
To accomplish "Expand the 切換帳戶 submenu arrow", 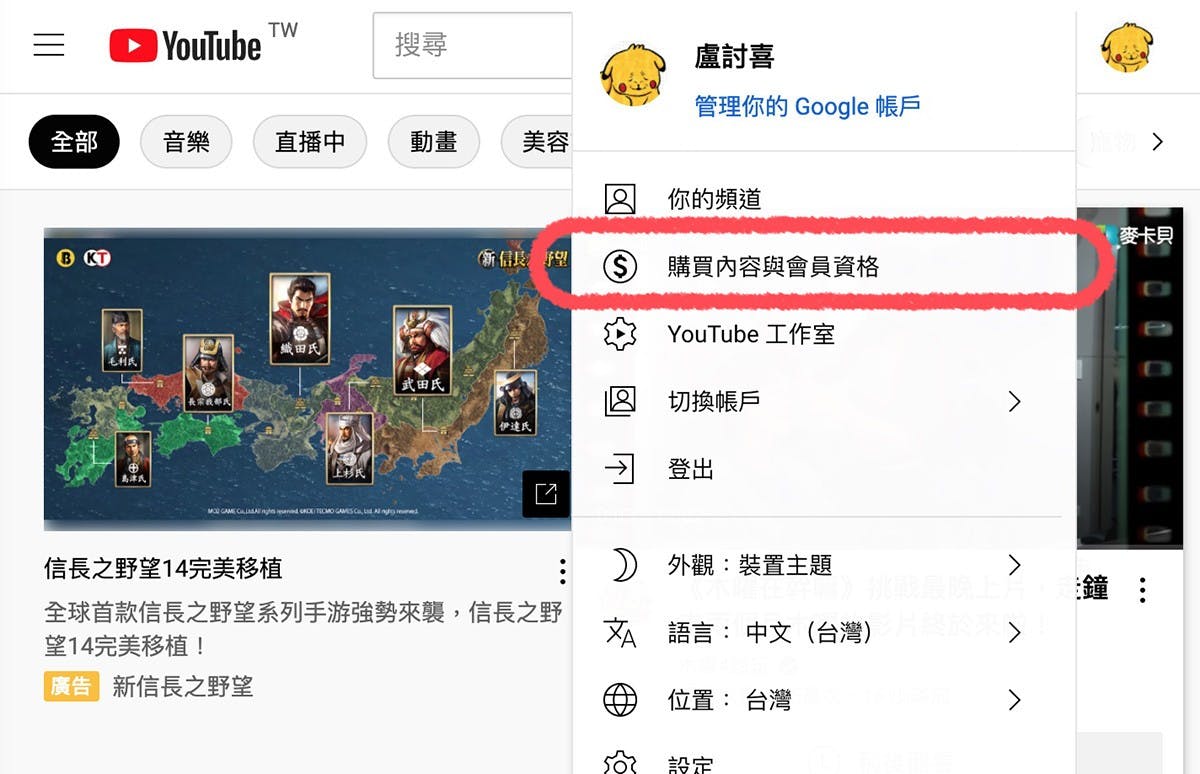I will (1015, 401).
